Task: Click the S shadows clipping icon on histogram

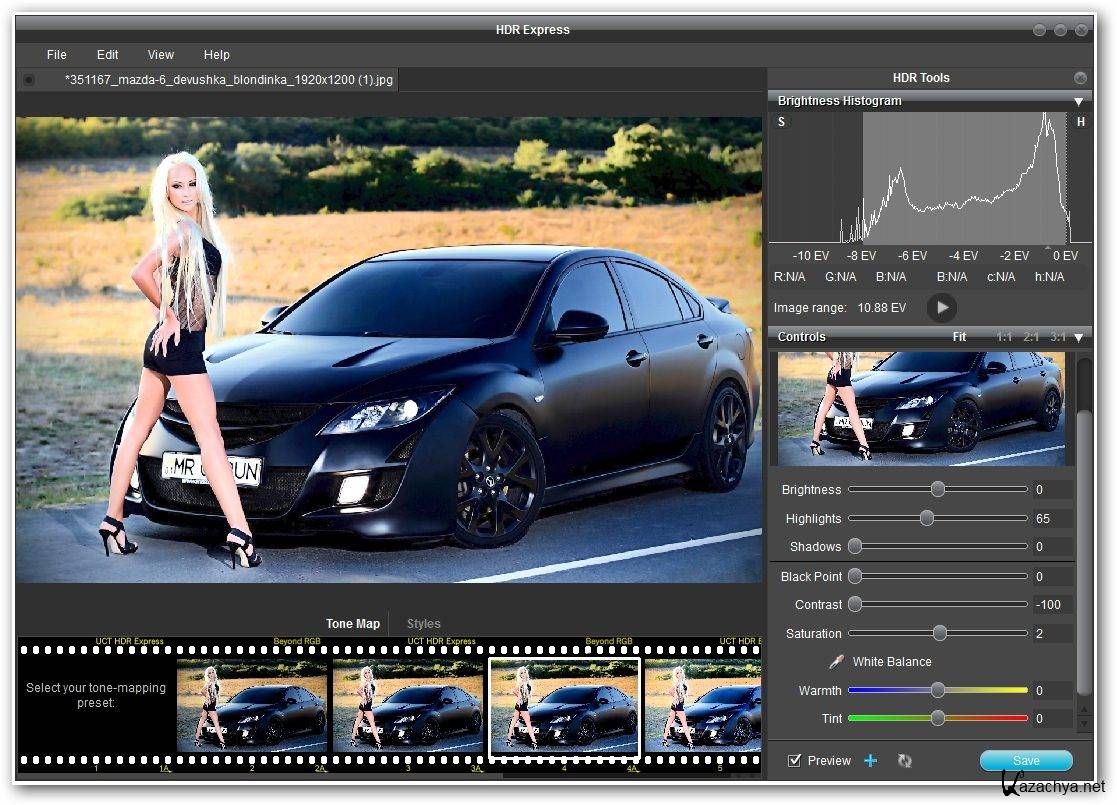Action: point(782,122)
